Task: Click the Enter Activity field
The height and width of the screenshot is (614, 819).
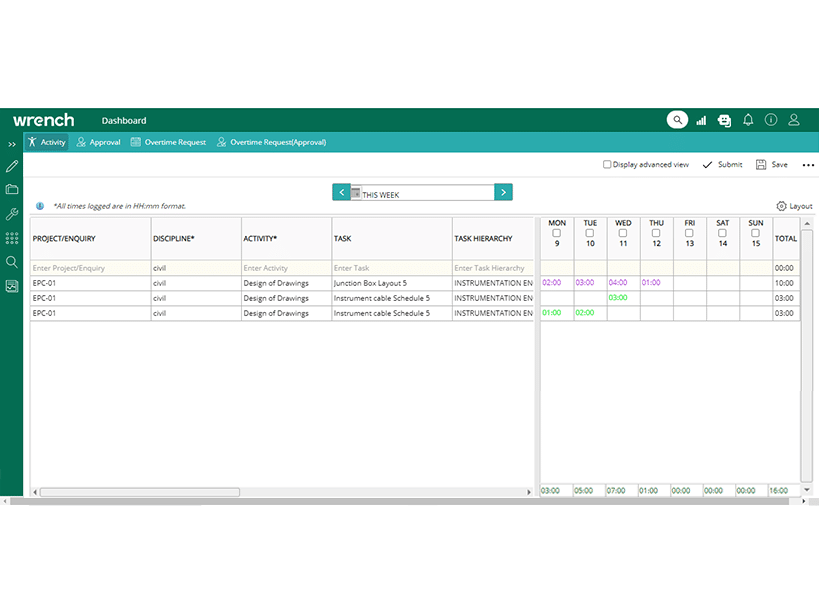Action: (x=286, y=268)
